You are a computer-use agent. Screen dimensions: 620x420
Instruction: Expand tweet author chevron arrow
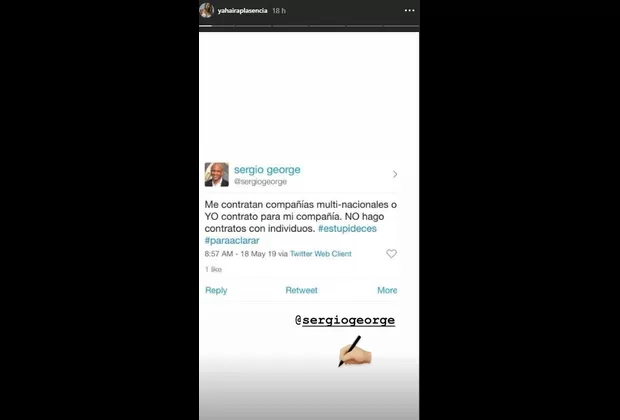coord(395,174)
